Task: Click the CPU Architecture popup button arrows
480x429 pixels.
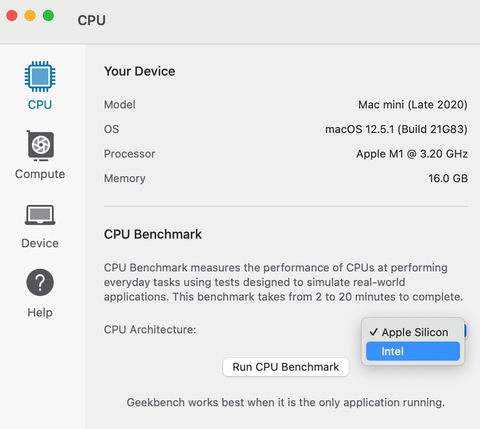Action: coord(465,331)
